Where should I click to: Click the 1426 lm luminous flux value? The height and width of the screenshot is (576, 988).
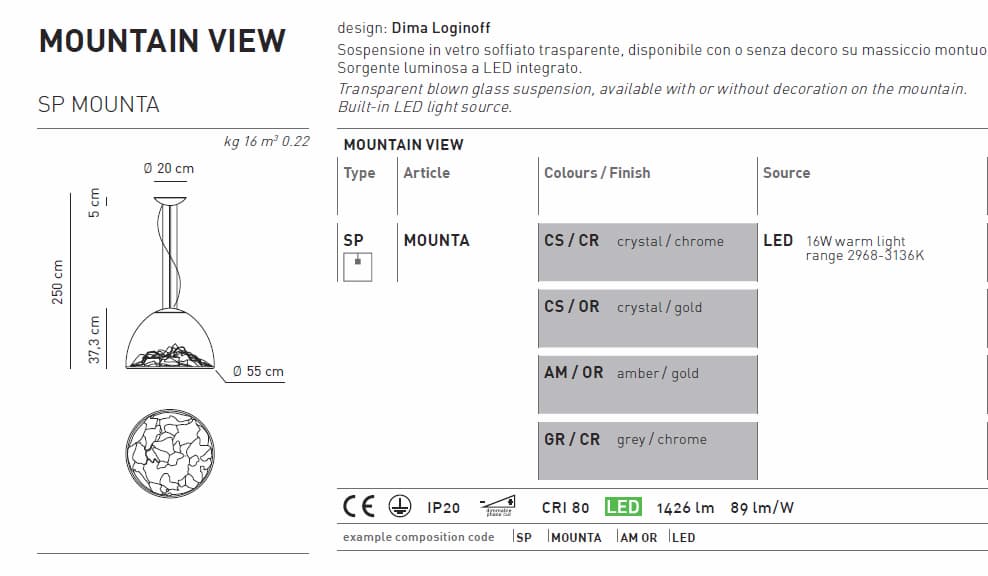[x=685, y=508]
